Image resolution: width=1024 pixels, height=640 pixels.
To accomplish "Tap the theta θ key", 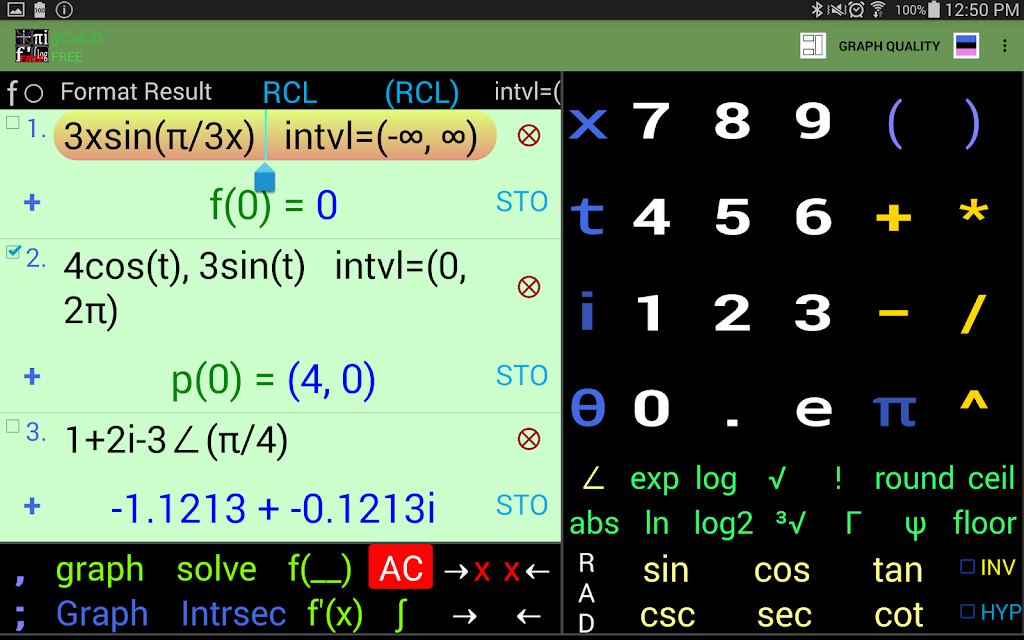I will click(588, 408).
